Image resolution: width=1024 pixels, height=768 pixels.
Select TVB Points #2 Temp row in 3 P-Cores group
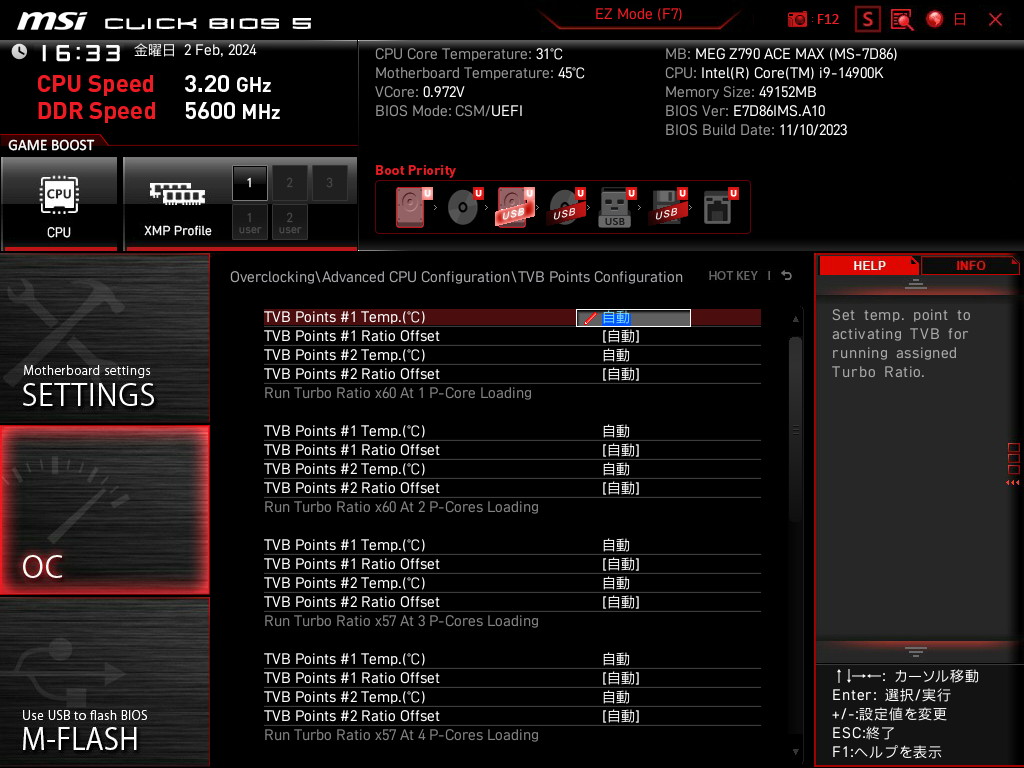pyautogui.click(x=512, y=583)
